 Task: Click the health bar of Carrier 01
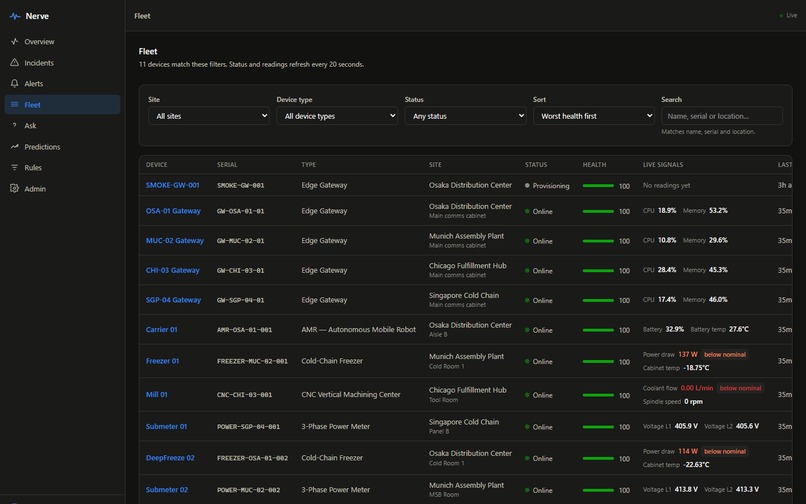click(x=598, y=330)
